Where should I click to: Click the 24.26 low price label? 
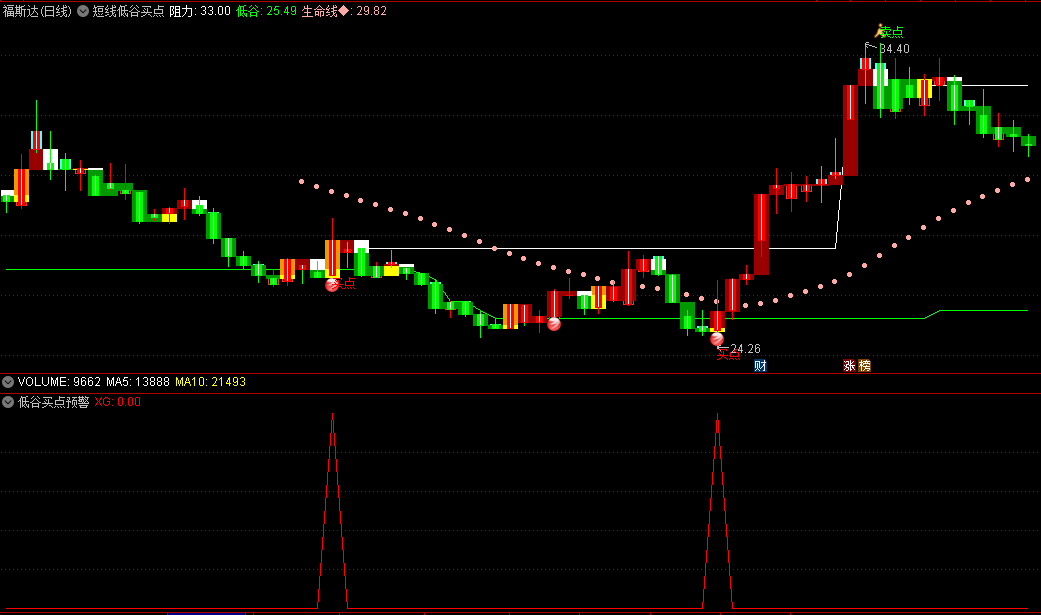(746, 349)
